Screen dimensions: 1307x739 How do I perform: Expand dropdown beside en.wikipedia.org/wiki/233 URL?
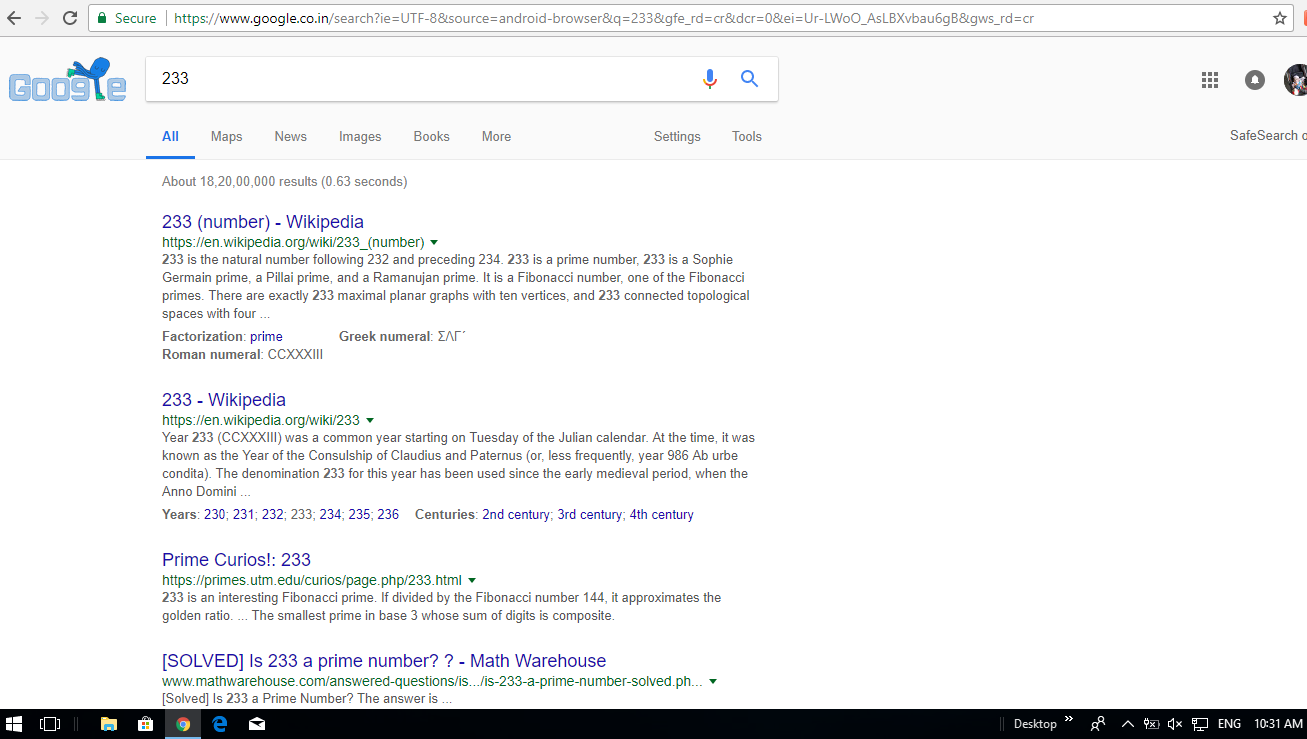pos(370,421)
